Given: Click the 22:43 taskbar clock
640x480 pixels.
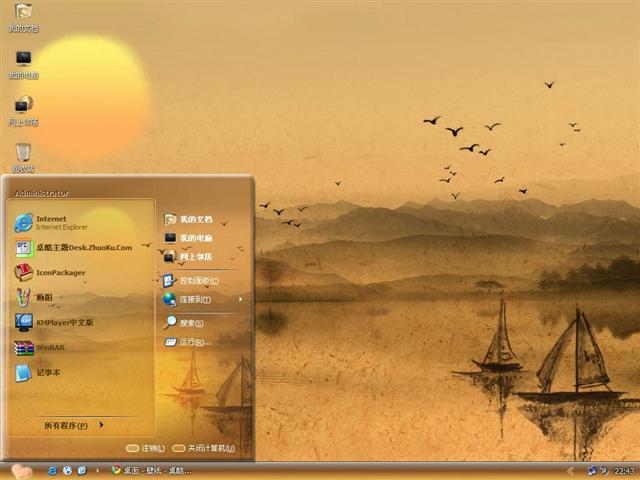Looking at the screenshot, I should (x=624, y=471).
